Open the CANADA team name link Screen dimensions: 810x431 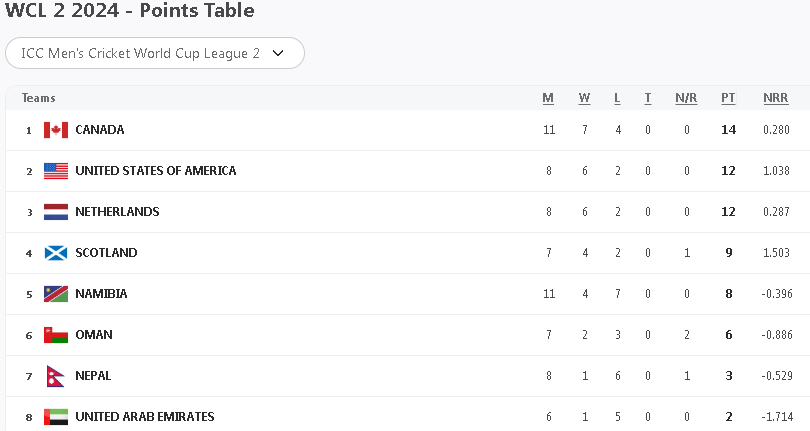(100, 130)
